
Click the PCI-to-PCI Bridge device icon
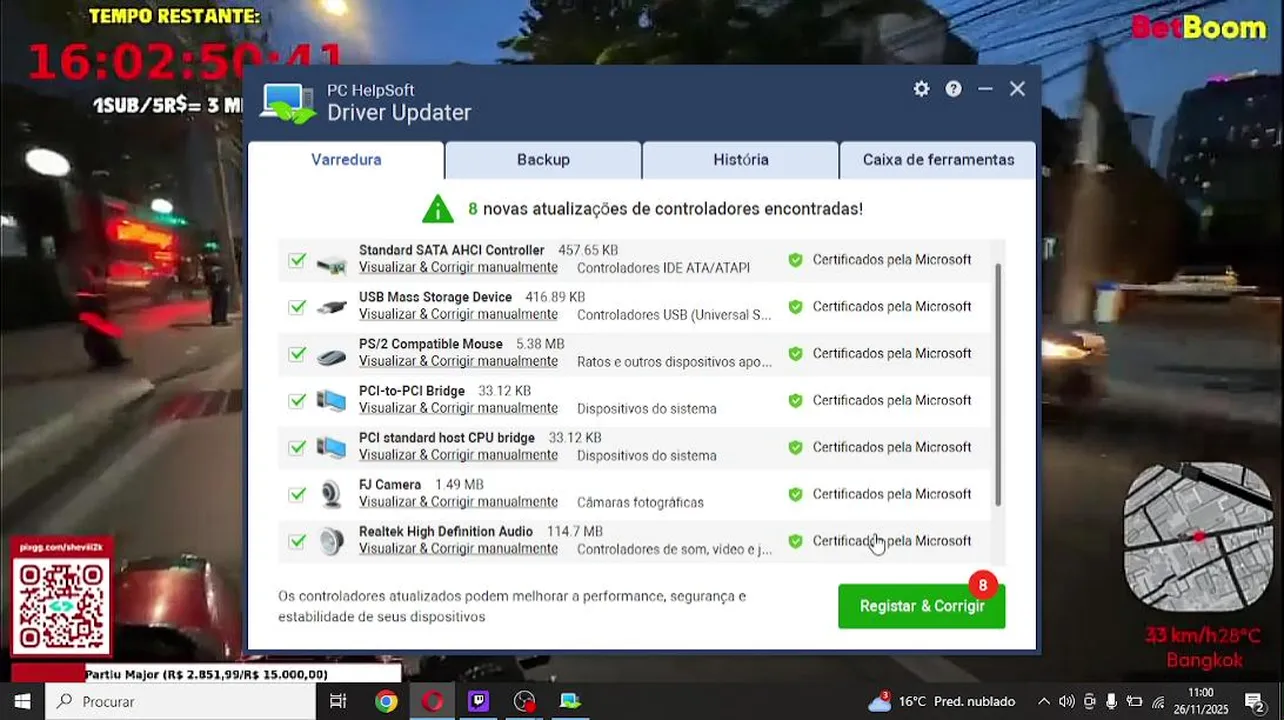coord(331,401)
